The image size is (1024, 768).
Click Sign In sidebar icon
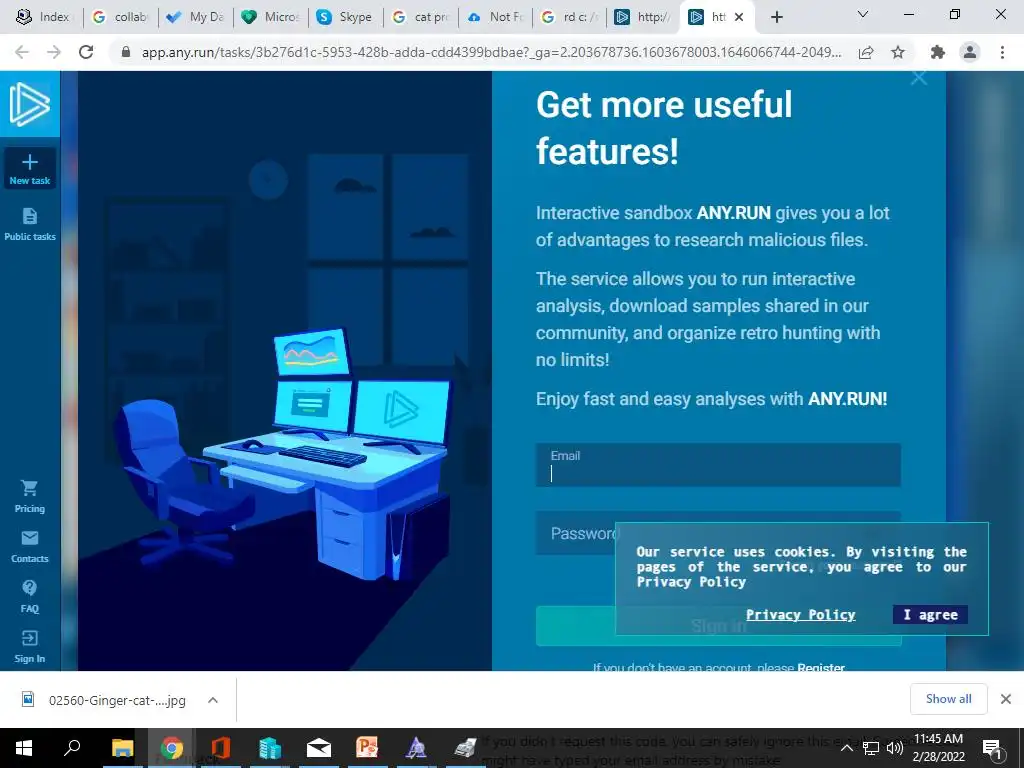(x=29, y=647)
